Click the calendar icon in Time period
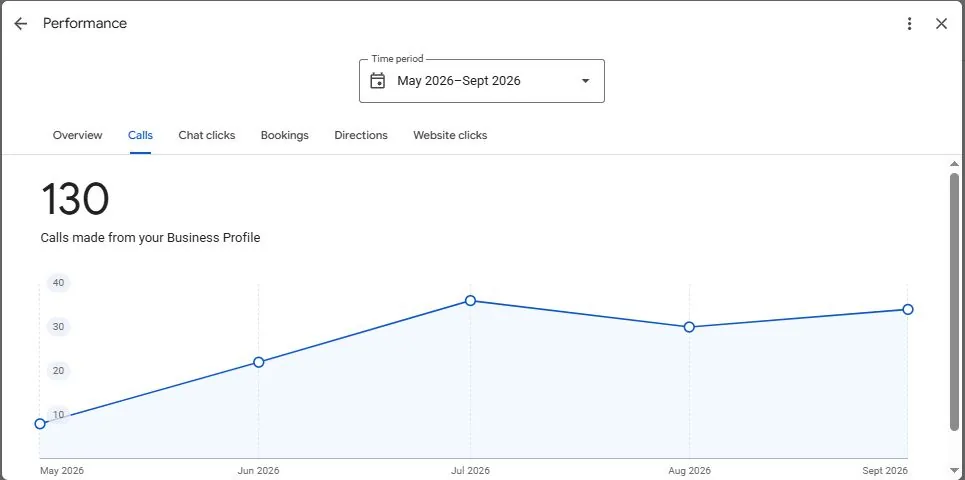Viewport: 965px width, 480px height. [377, 81]
